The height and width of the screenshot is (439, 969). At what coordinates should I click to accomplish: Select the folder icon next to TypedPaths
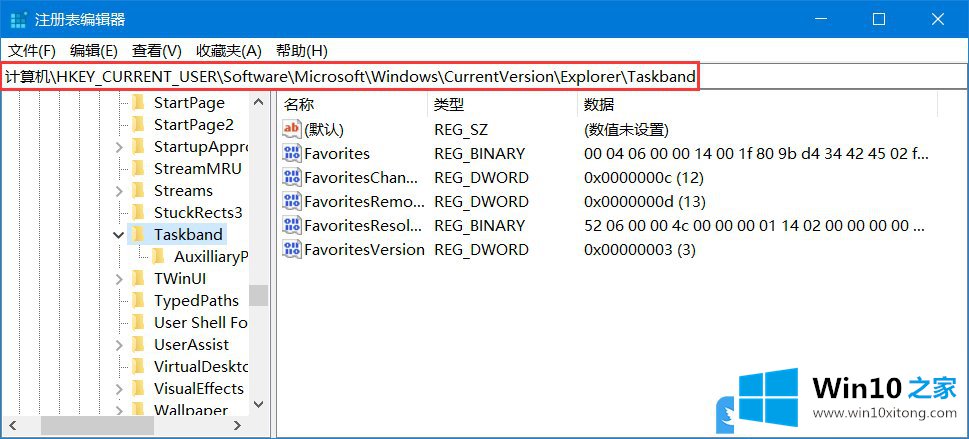click(138, 300)
